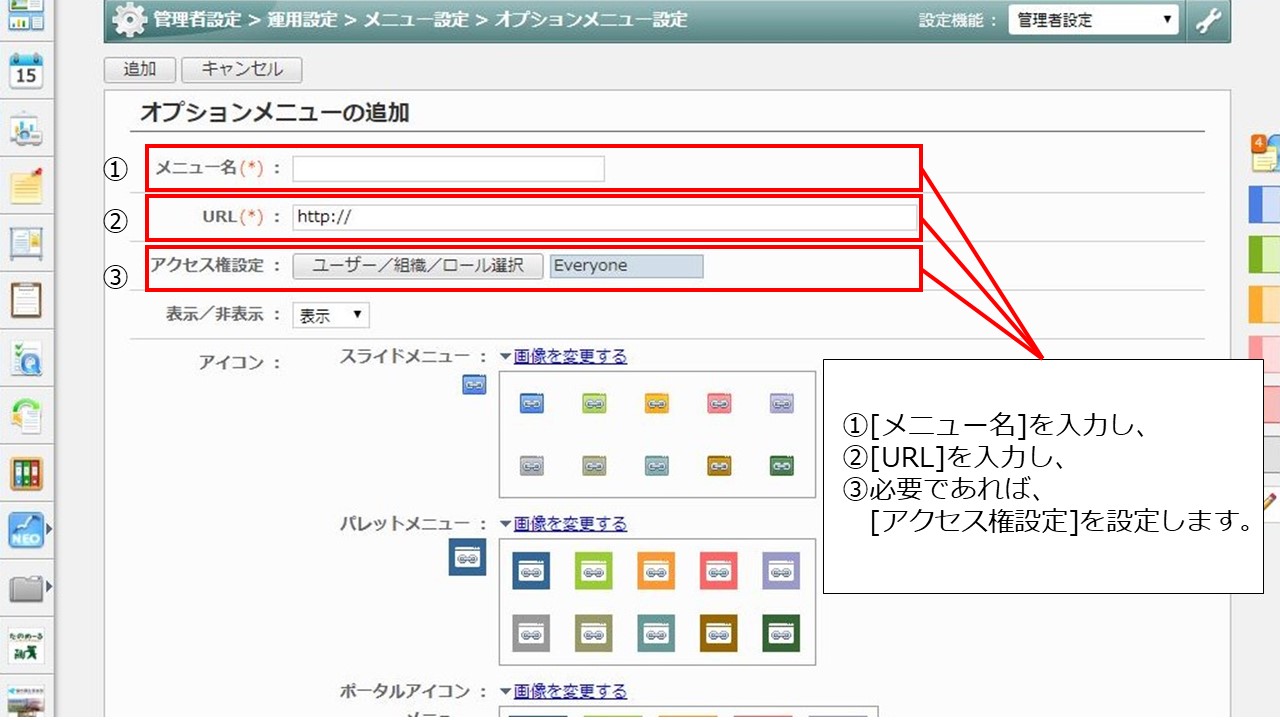Click the yellow sticky note sidebar icon

[27, 185]
